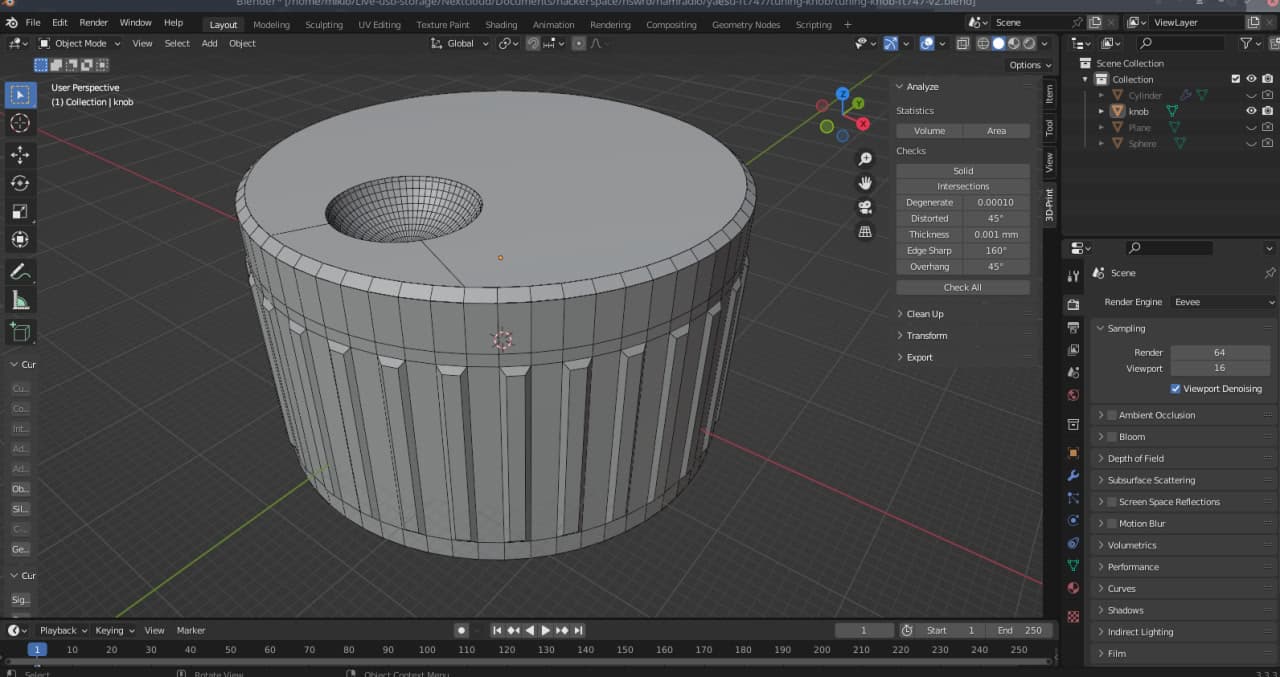1280x677 pixels.
Task: Toggle snapping magnet icon
Action: pyautogui.click(x=533, y=43)
